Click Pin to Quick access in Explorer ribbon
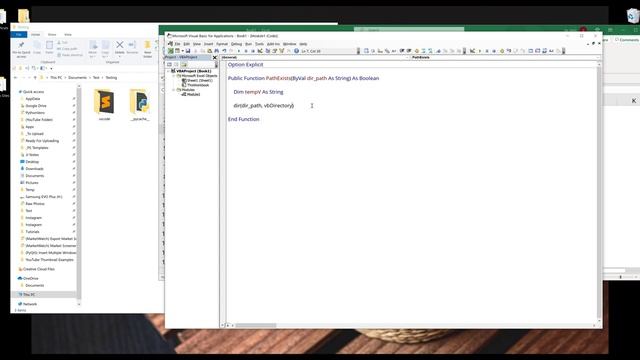Screen dimensions: 640x360 (x=21, y=49)
